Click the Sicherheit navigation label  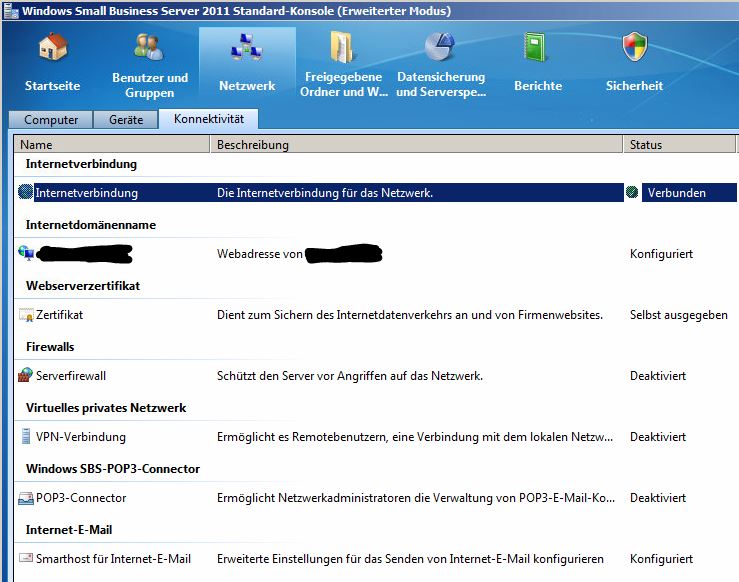634,86
